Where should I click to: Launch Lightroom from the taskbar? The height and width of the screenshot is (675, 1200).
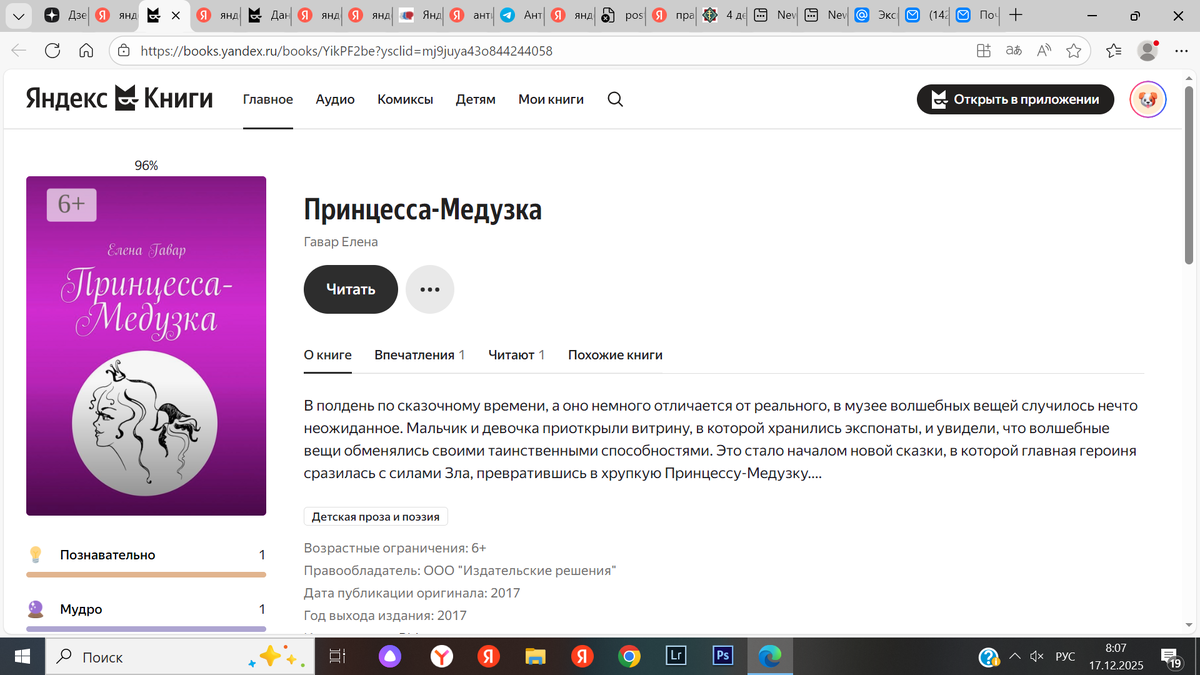676,656
